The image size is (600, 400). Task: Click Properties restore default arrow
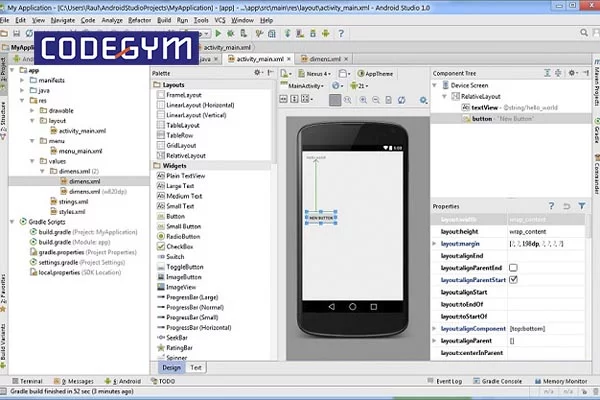tap(567, 206)
